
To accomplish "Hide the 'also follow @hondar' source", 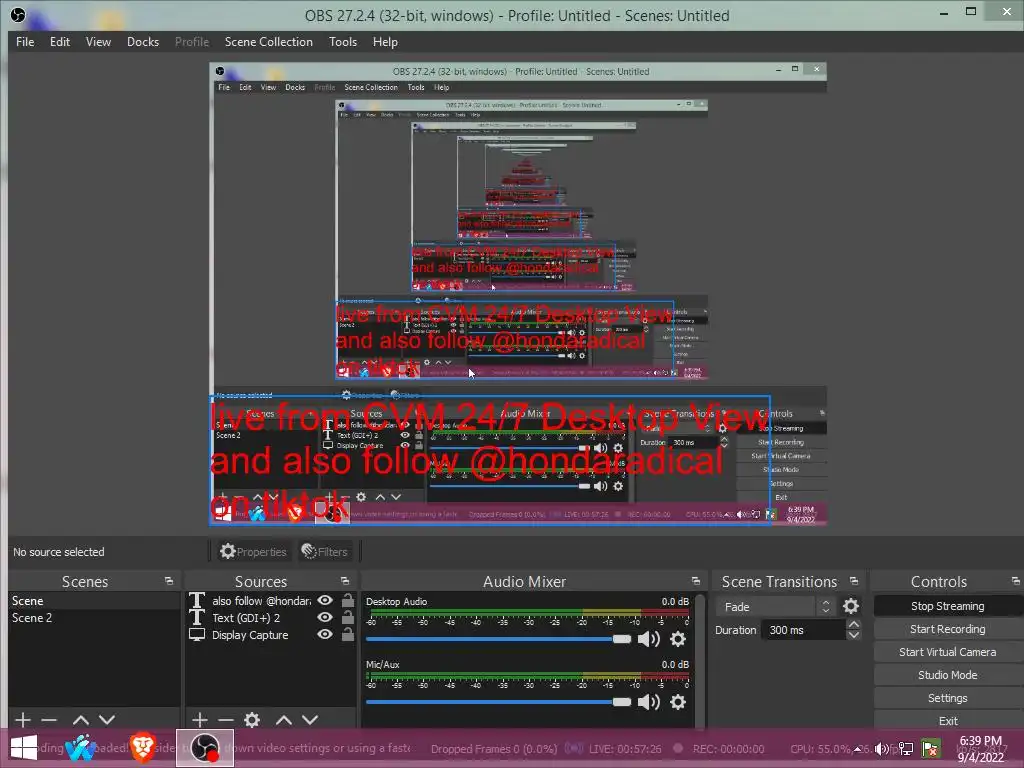I will (x=325, y=600).
